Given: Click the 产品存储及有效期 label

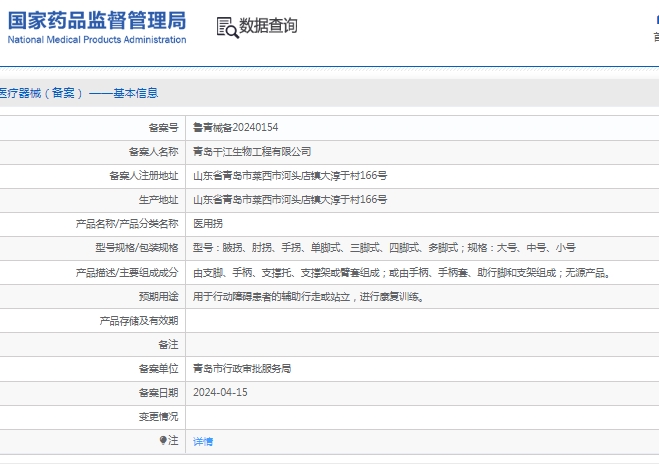Looking at the screenshot, I should [x=139, y=321].
